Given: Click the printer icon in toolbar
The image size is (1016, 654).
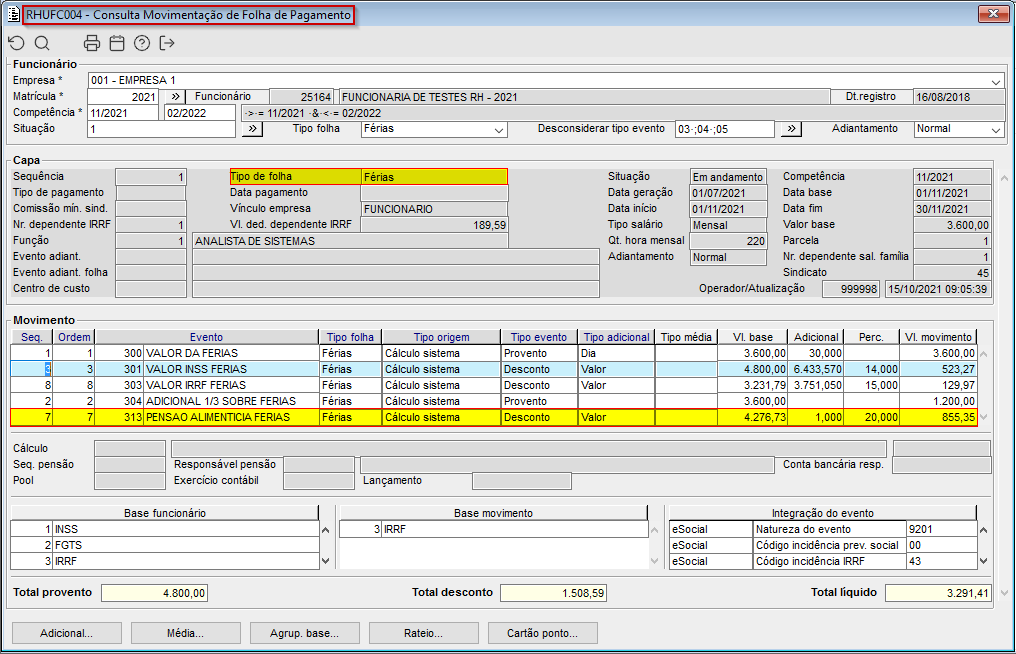Looking at the screenshot, I should tap(92, 43).
